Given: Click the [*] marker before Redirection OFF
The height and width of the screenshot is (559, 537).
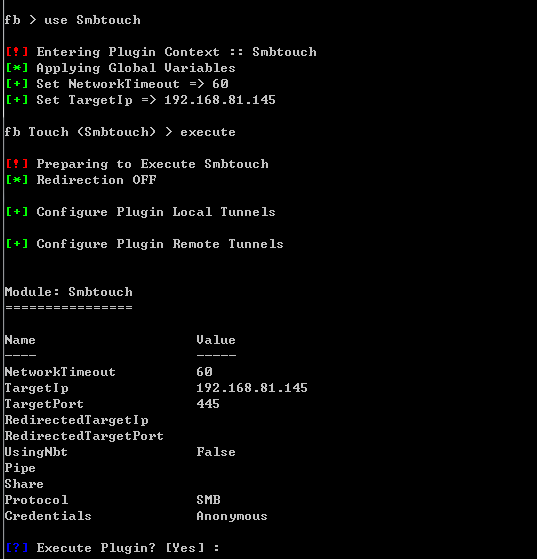Looking at the screenshot, I should [x=17, y=180].
